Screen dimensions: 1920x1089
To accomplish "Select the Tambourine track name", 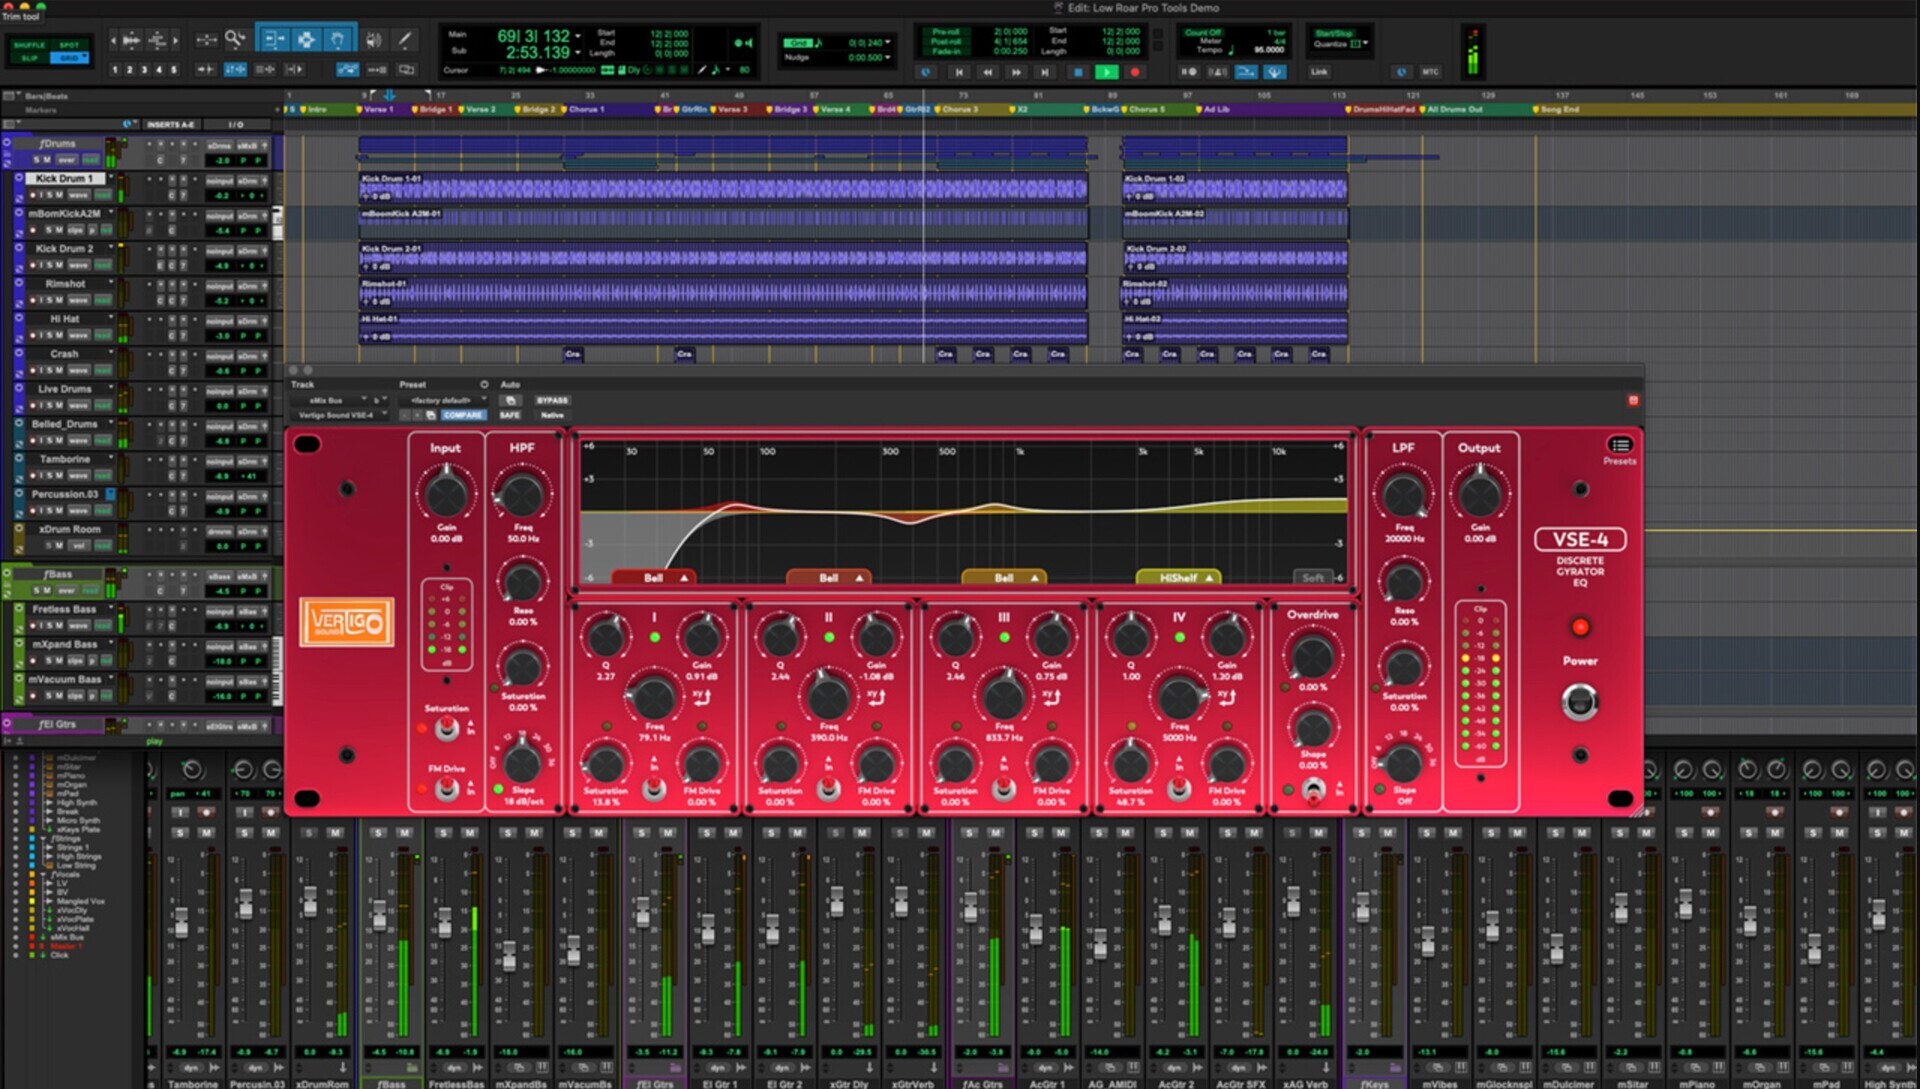I will click(x=65, y=459).
